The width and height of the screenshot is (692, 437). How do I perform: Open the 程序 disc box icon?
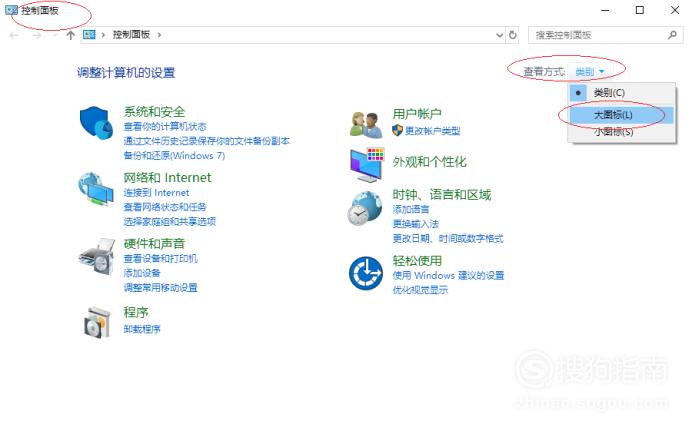[97, 323]
